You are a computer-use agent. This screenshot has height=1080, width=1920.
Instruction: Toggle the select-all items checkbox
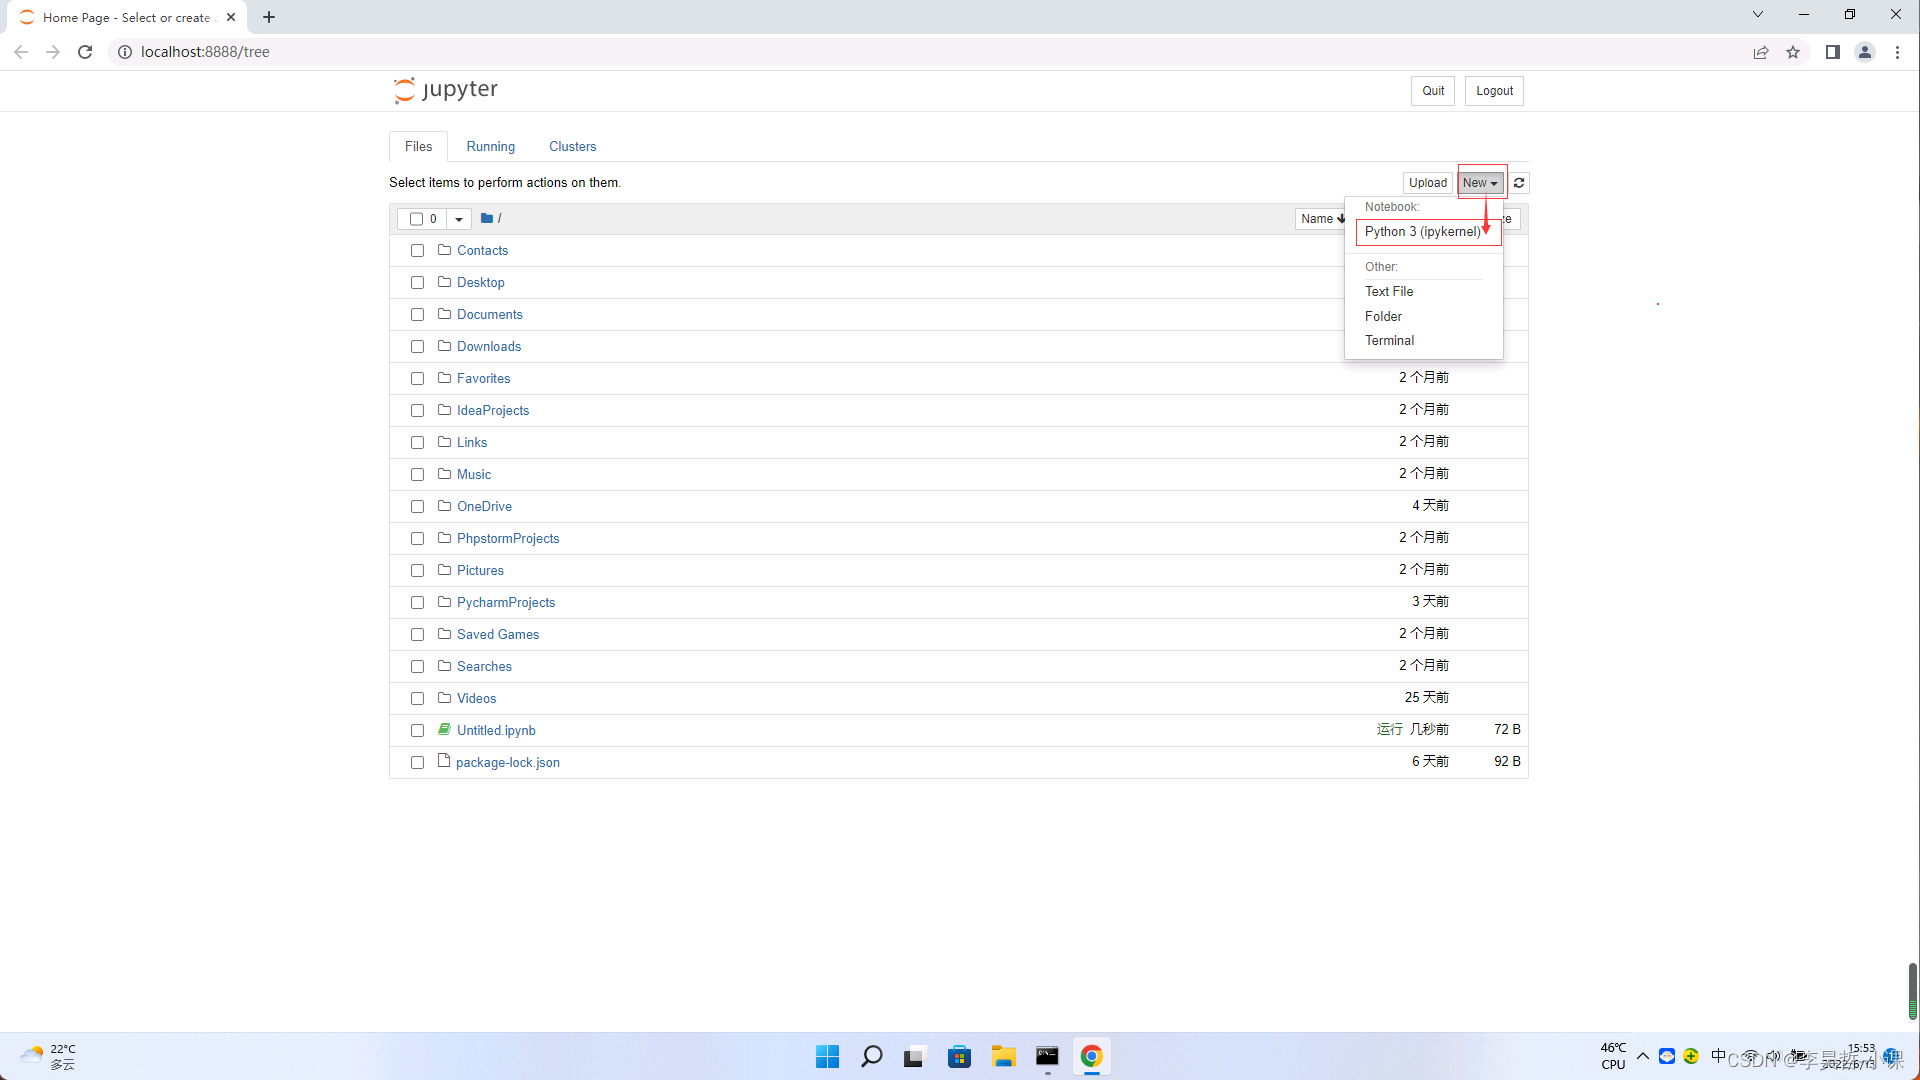coord(417,219)
